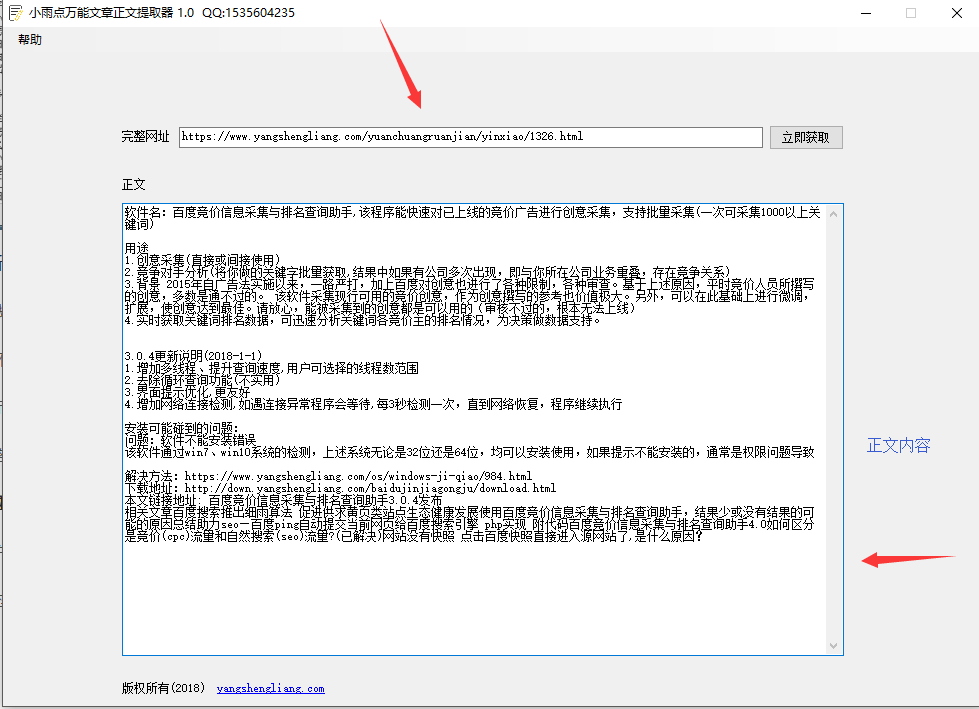Open the yangshengliang.com copyright link

(x=270, y=688)
